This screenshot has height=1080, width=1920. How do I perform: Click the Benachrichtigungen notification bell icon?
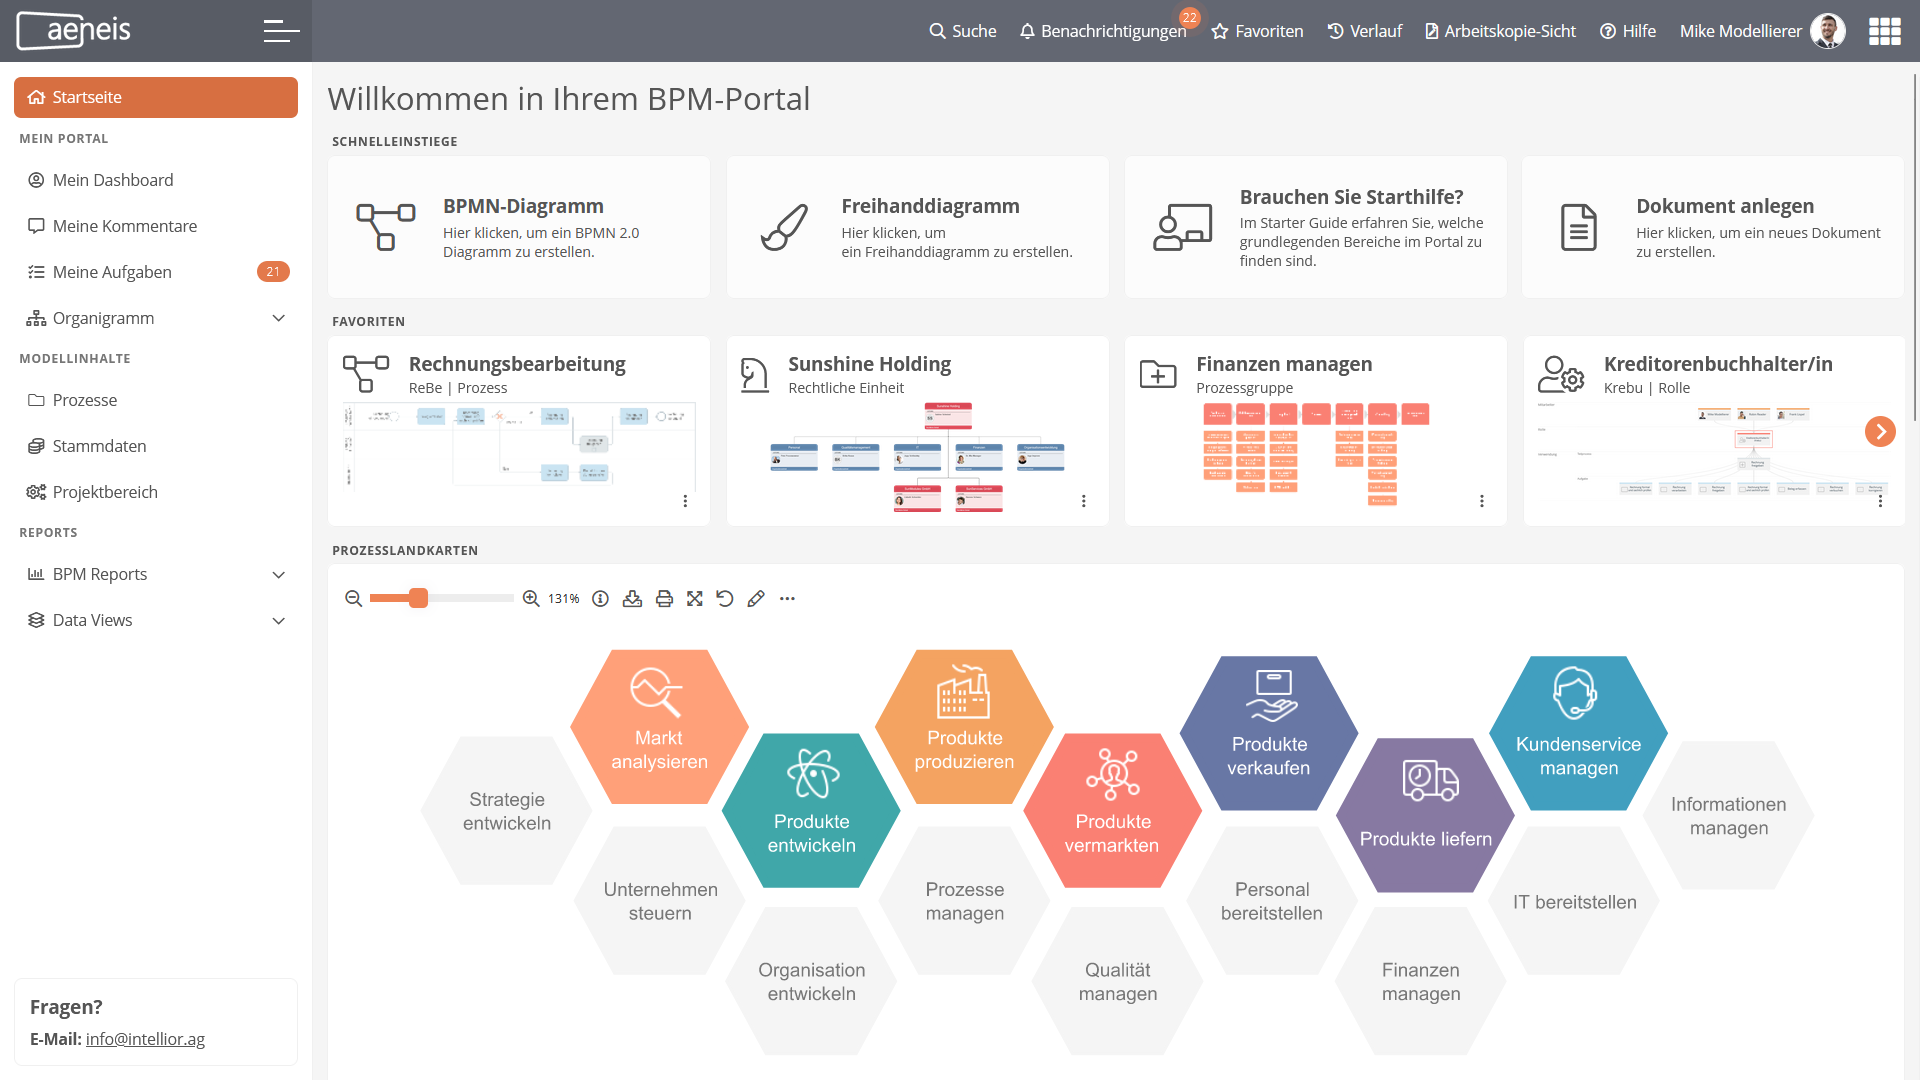[x=1027, y=30]
